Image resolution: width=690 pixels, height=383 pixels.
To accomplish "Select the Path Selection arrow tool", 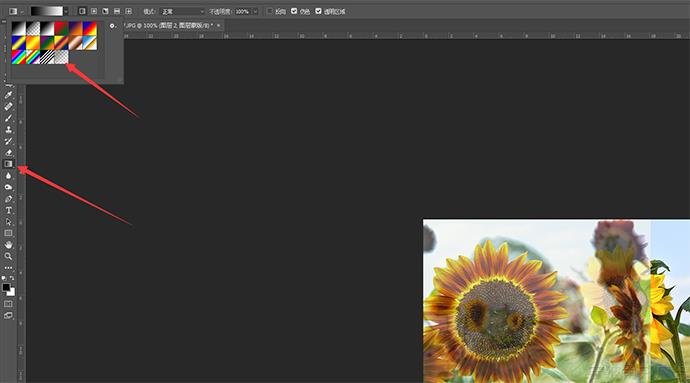I will [x=8, y=221].
